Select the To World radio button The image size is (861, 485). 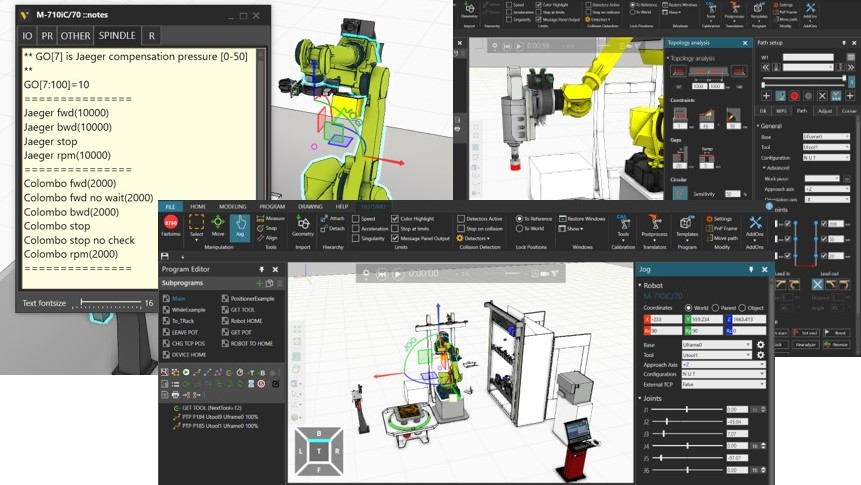(519, 228)
